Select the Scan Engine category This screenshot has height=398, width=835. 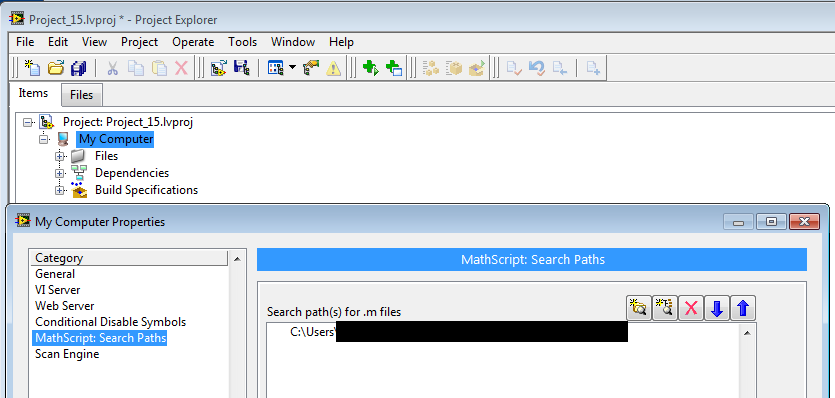[x=67, y=354]
